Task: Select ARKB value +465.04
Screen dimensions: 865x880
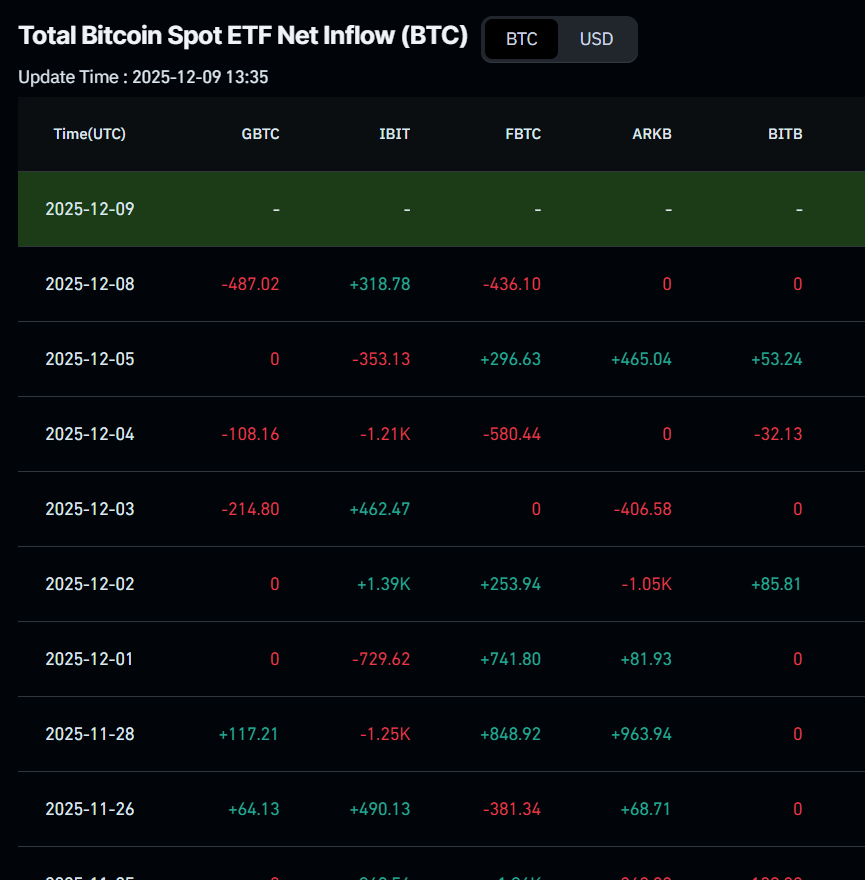Action: (641, 359)
